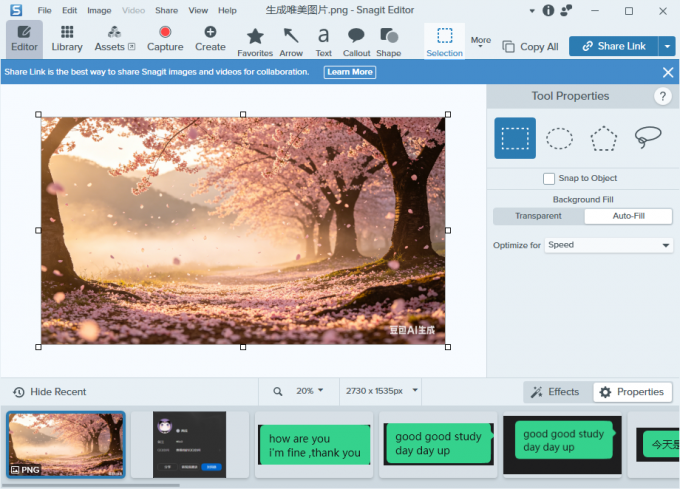The width and height of the screenshot is (680, 489).
Task: Hide the Recent captures tray
Action: 49,392
